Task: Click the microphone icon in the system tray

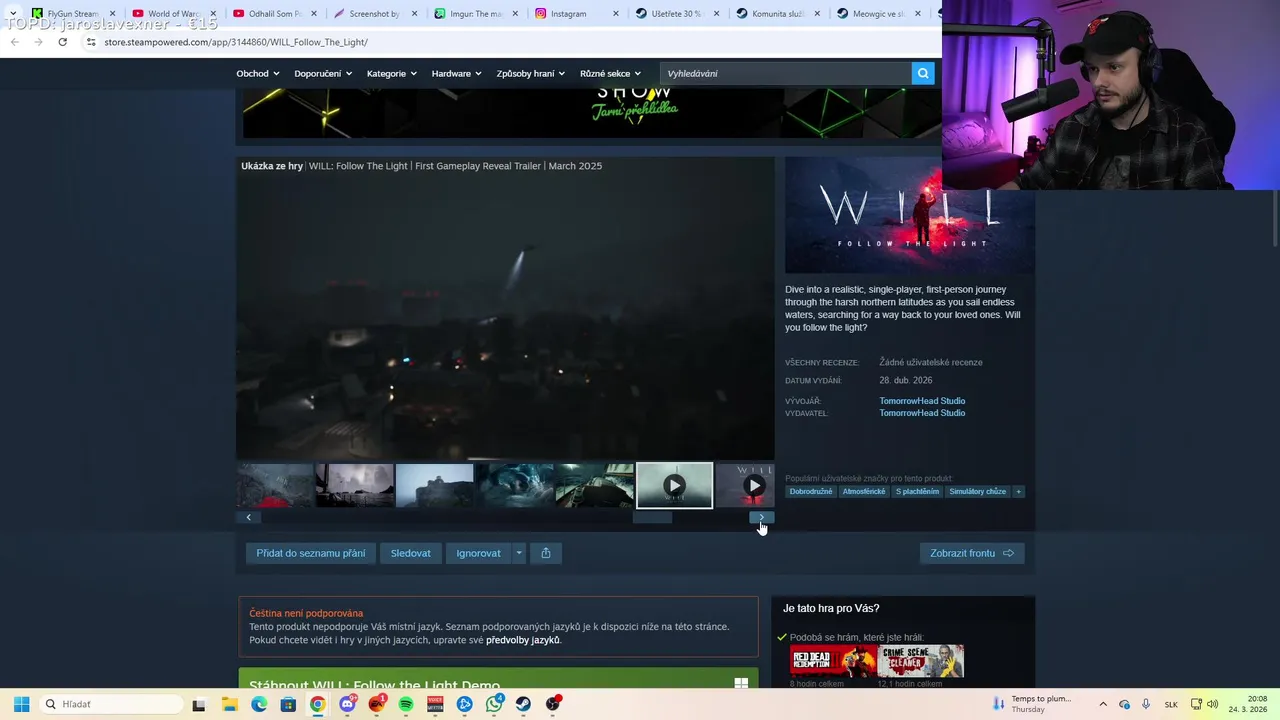Action: point(1146,704)
